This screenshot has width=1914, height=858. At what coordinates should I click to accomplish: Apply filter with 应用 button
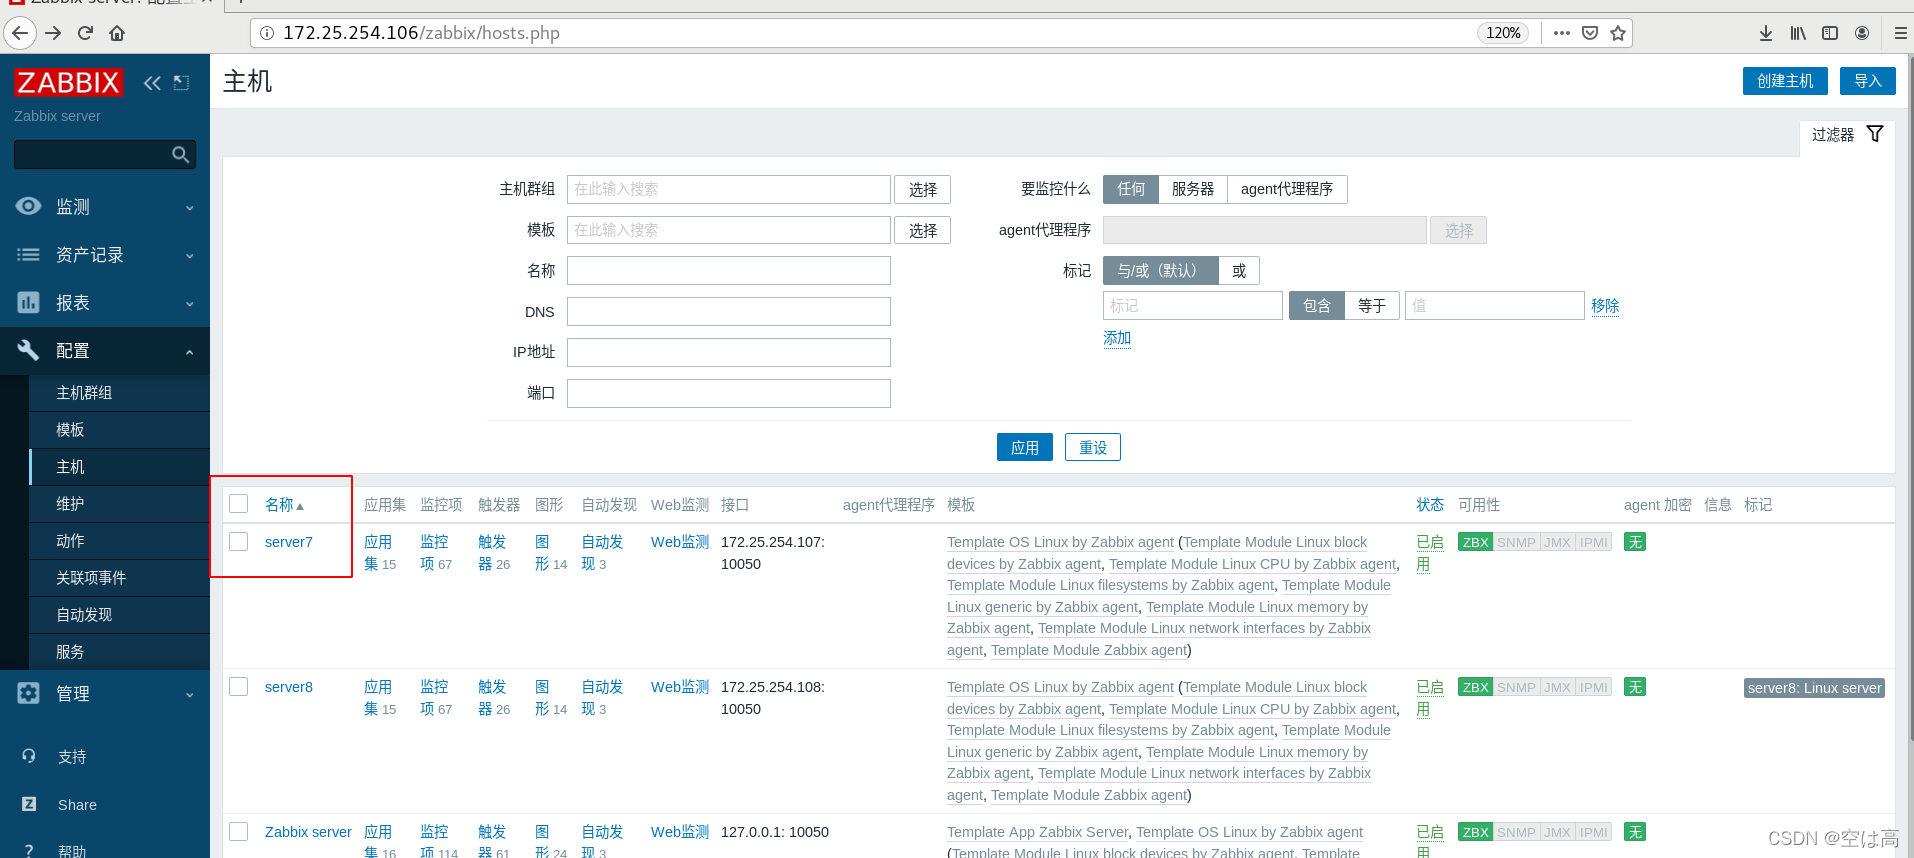click(x=1025, y=447)
